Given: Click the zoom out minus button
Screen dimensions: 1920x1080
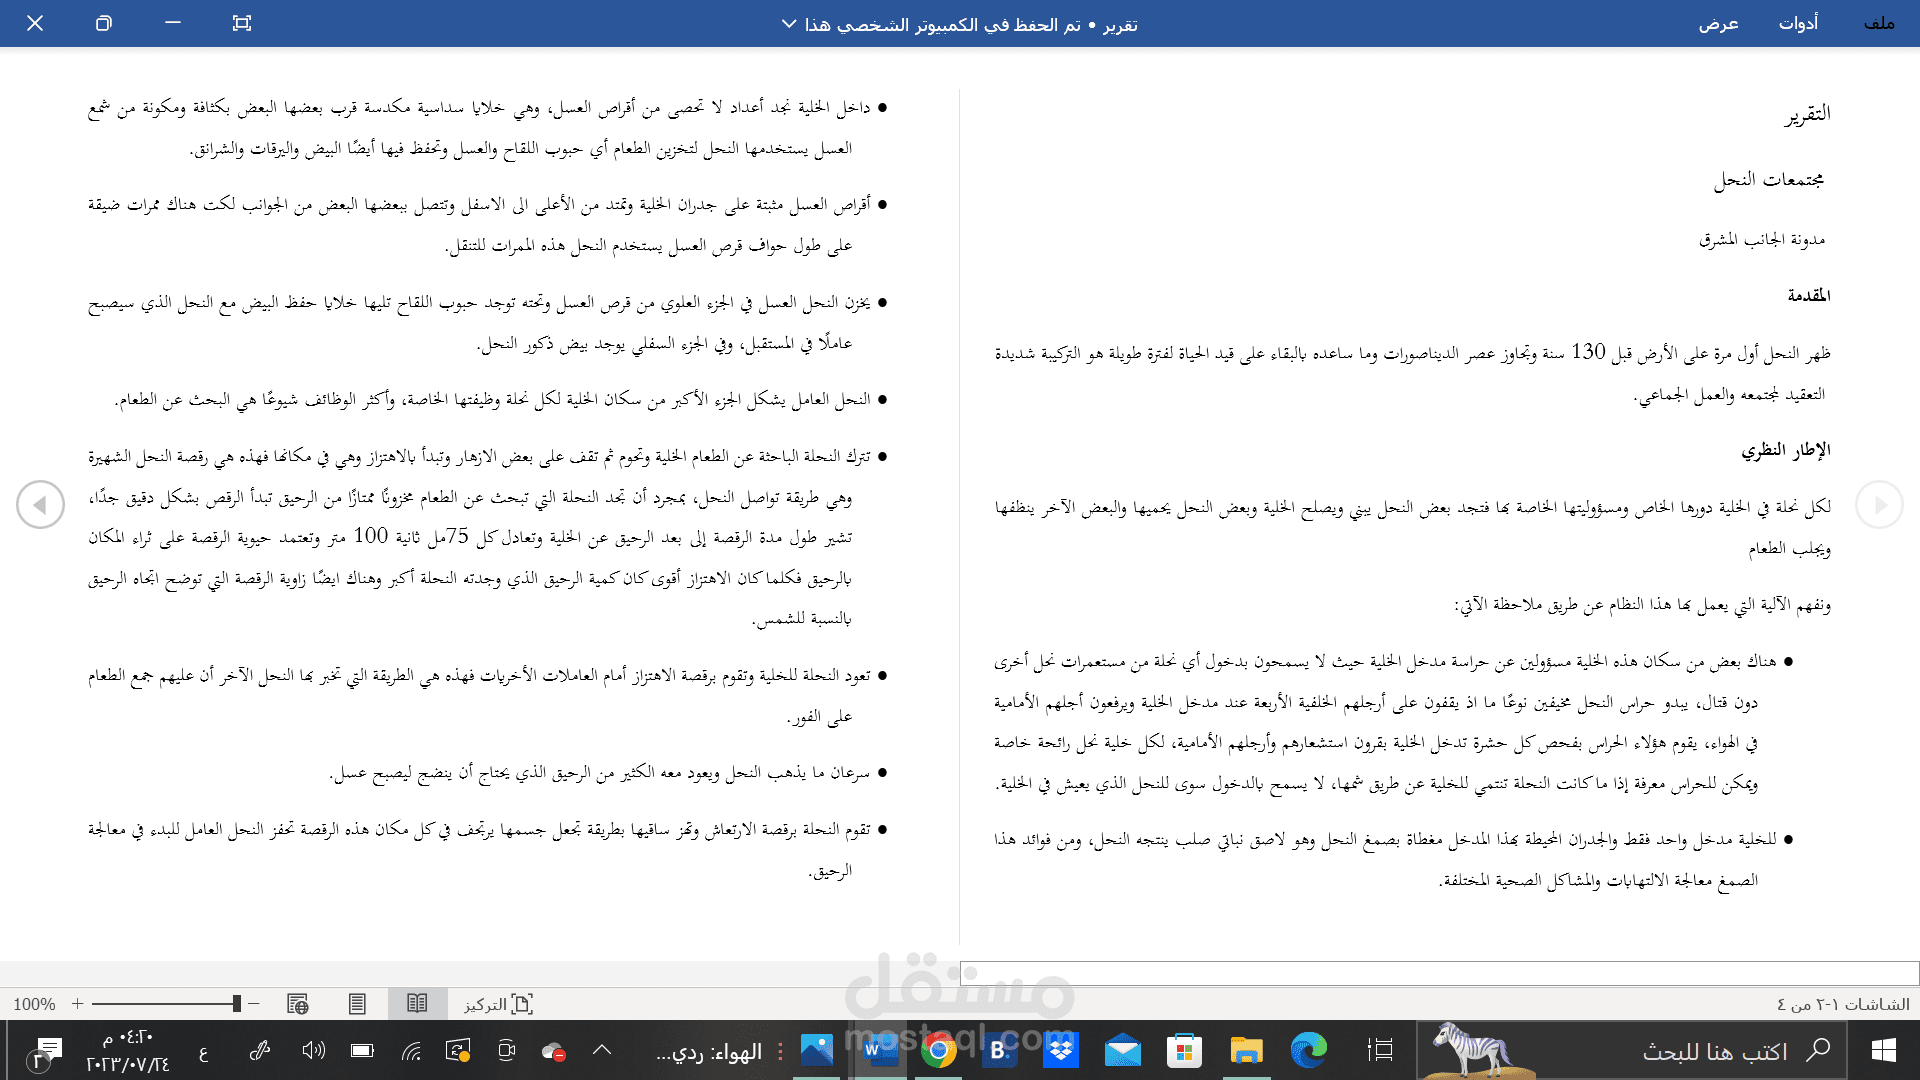Looking at the screenshot, I should (256, 1004).
